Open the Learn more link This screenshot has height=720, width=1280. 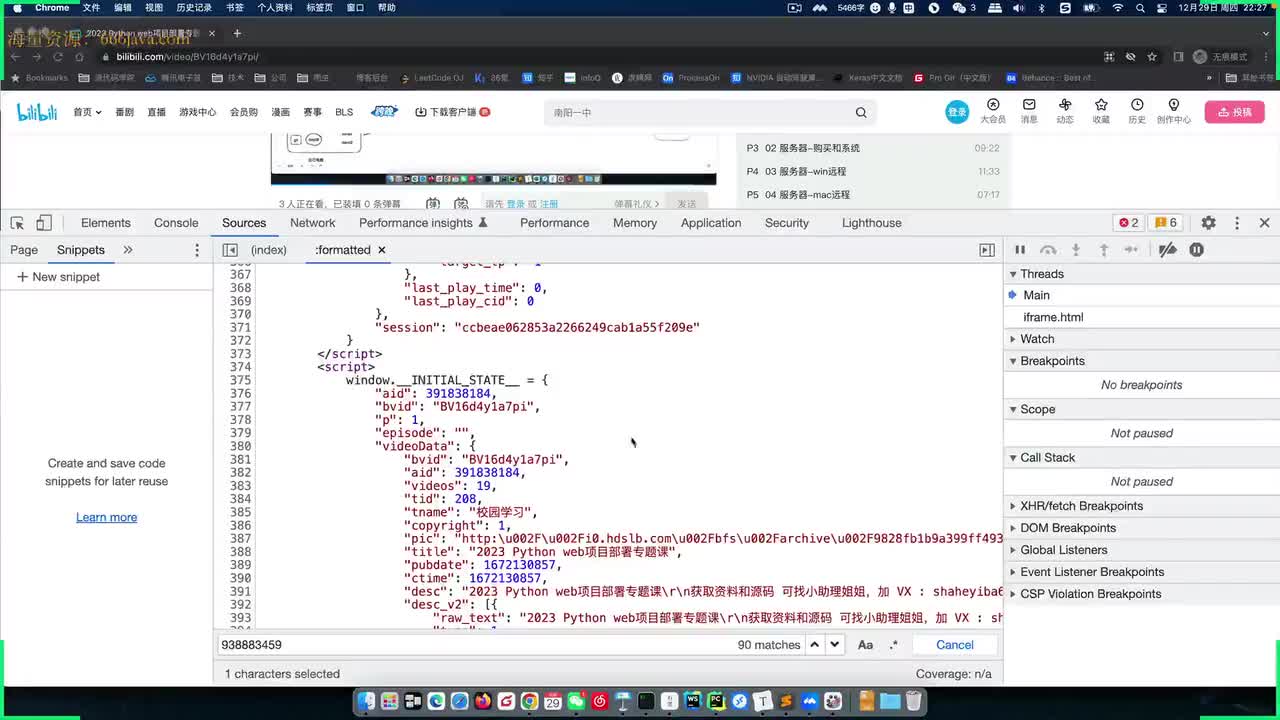coord(106,517)
